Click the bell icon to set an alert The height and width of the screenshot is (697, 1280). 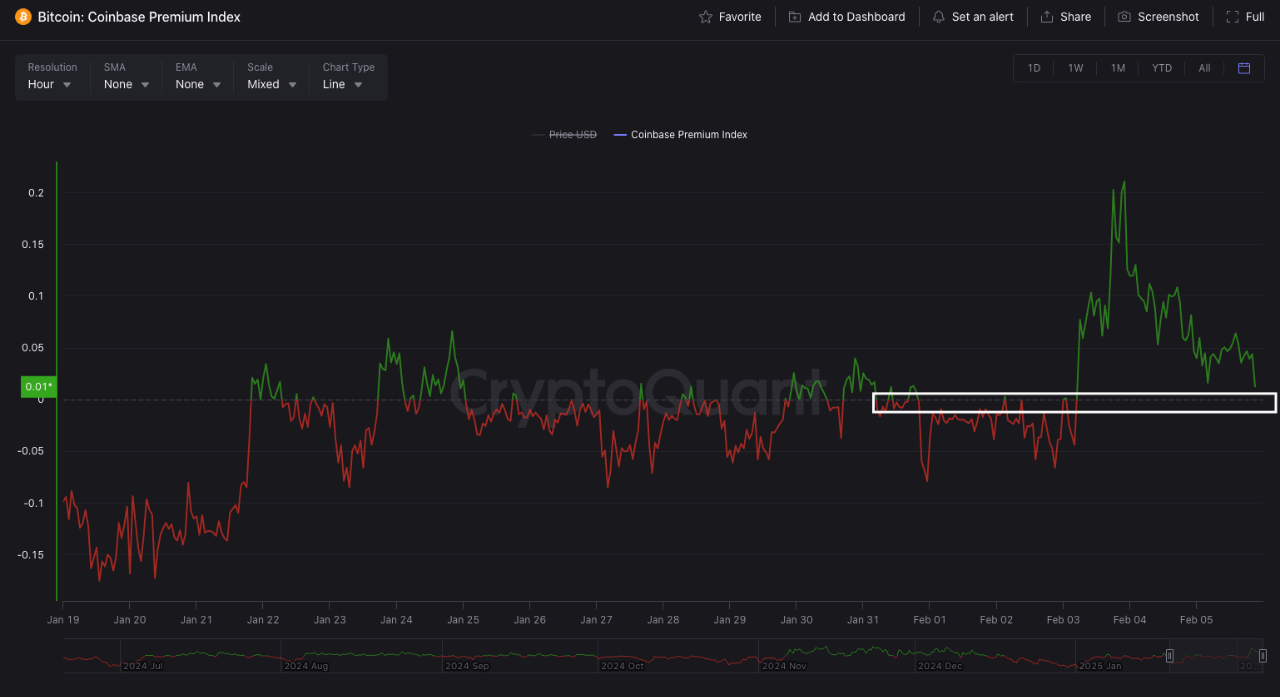tap(938, 16)
